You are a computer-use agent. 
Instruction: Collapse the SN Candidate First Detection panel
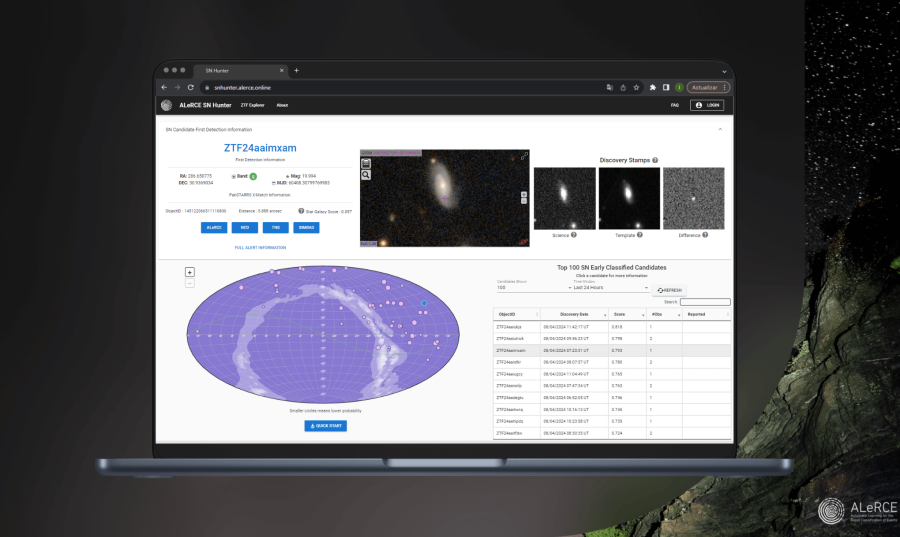[720, 130]
